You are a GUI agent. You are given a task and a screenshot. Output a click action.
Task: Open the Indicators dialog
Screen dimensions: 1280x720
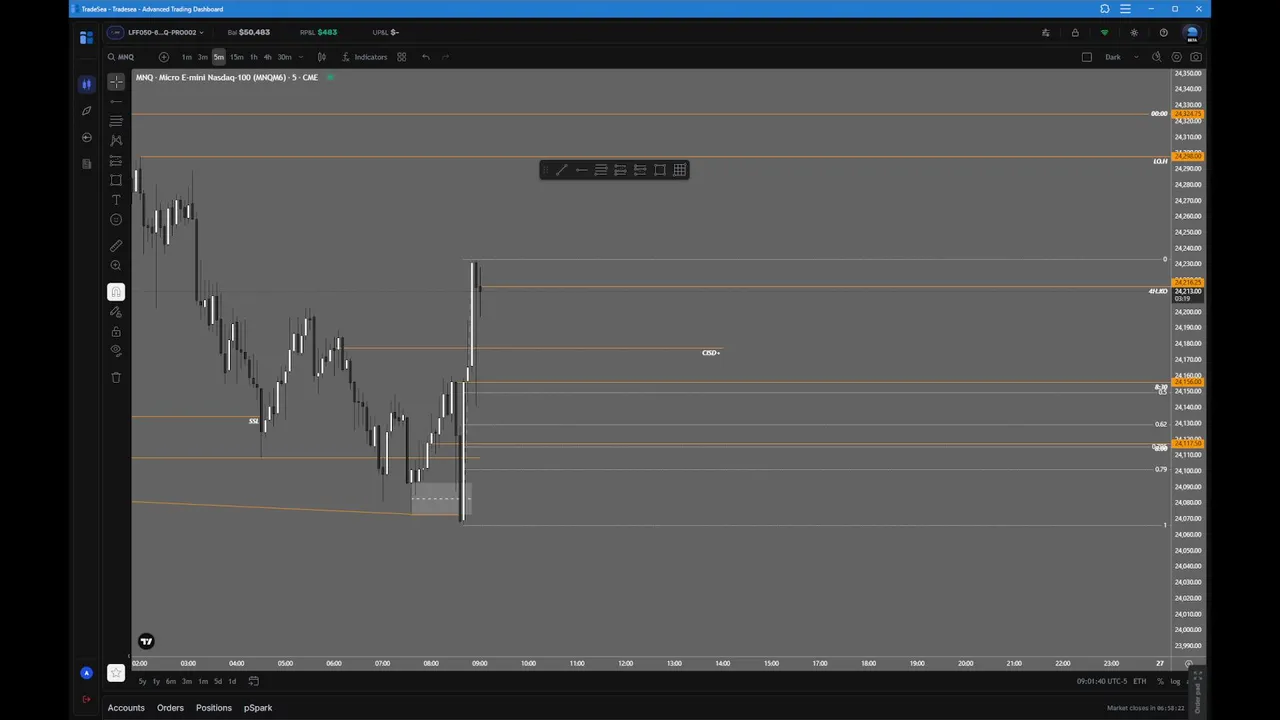tap(365, 57)
